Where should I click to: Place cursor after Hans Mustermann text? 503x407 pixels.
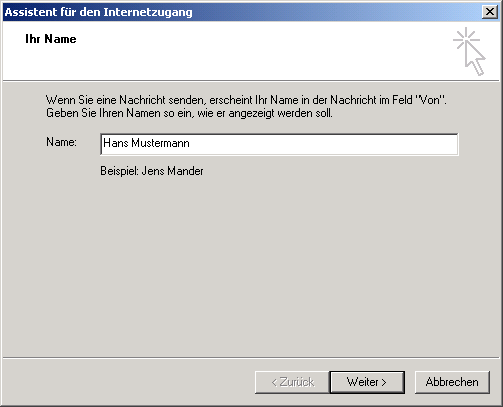(x=191, y=144)
